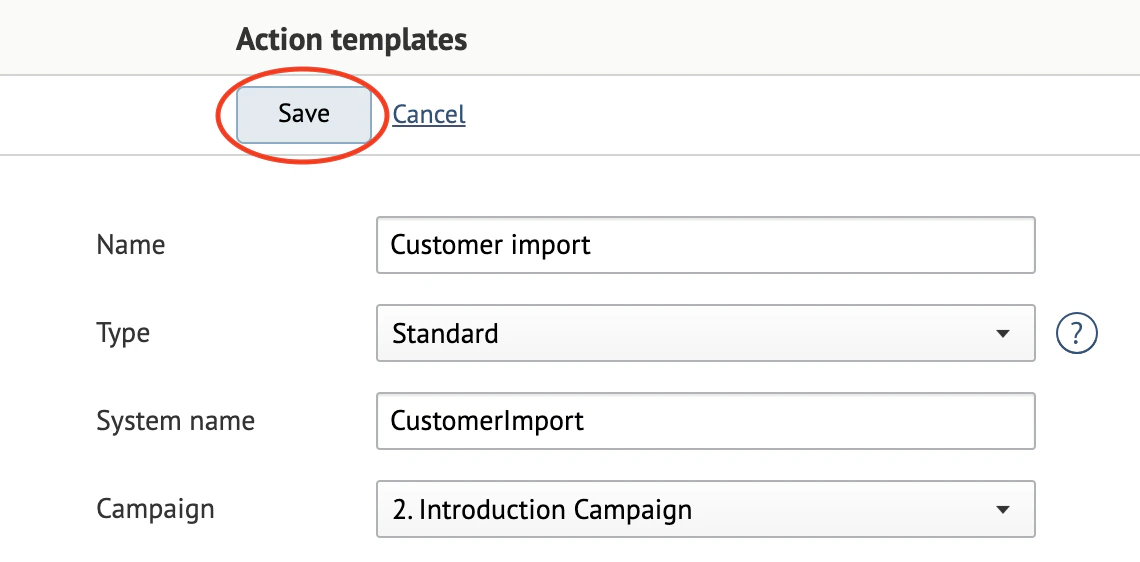Click the 'CustomerImport' text in System name
This screenshot has width=1140, height=562.
coord(487,421)
